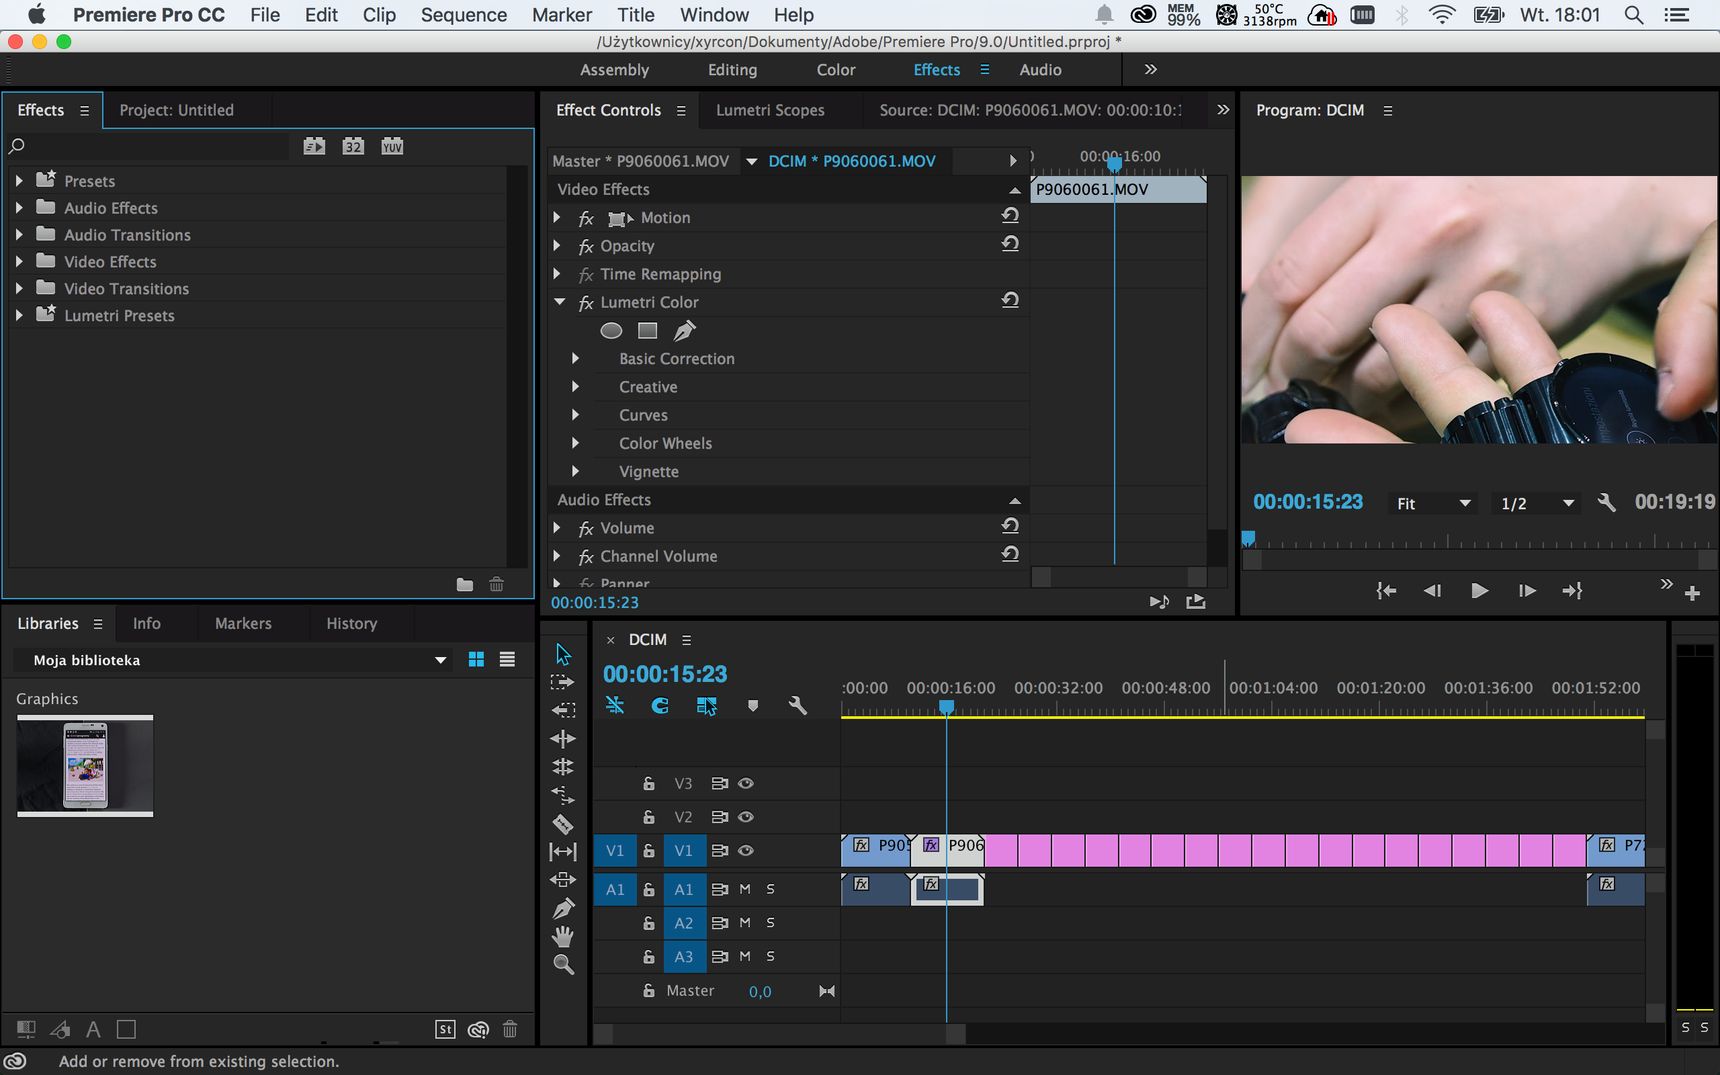Create 4-point polygon mask for Lumetri Color

tap(648, 331)
